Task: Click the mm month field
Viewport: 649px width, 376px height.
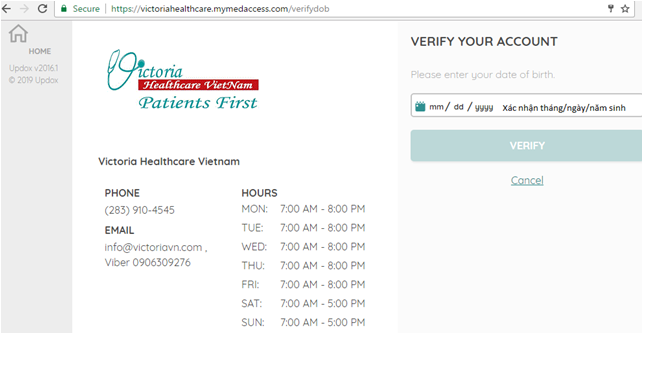Action: (x=436, y=107)
